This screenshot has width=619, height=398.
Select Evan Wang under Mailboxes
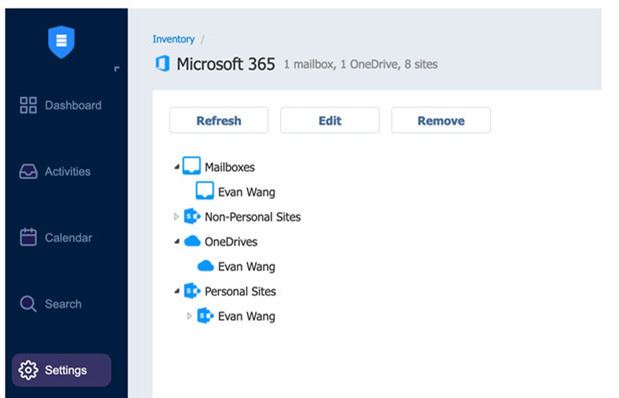pos(247,192)
